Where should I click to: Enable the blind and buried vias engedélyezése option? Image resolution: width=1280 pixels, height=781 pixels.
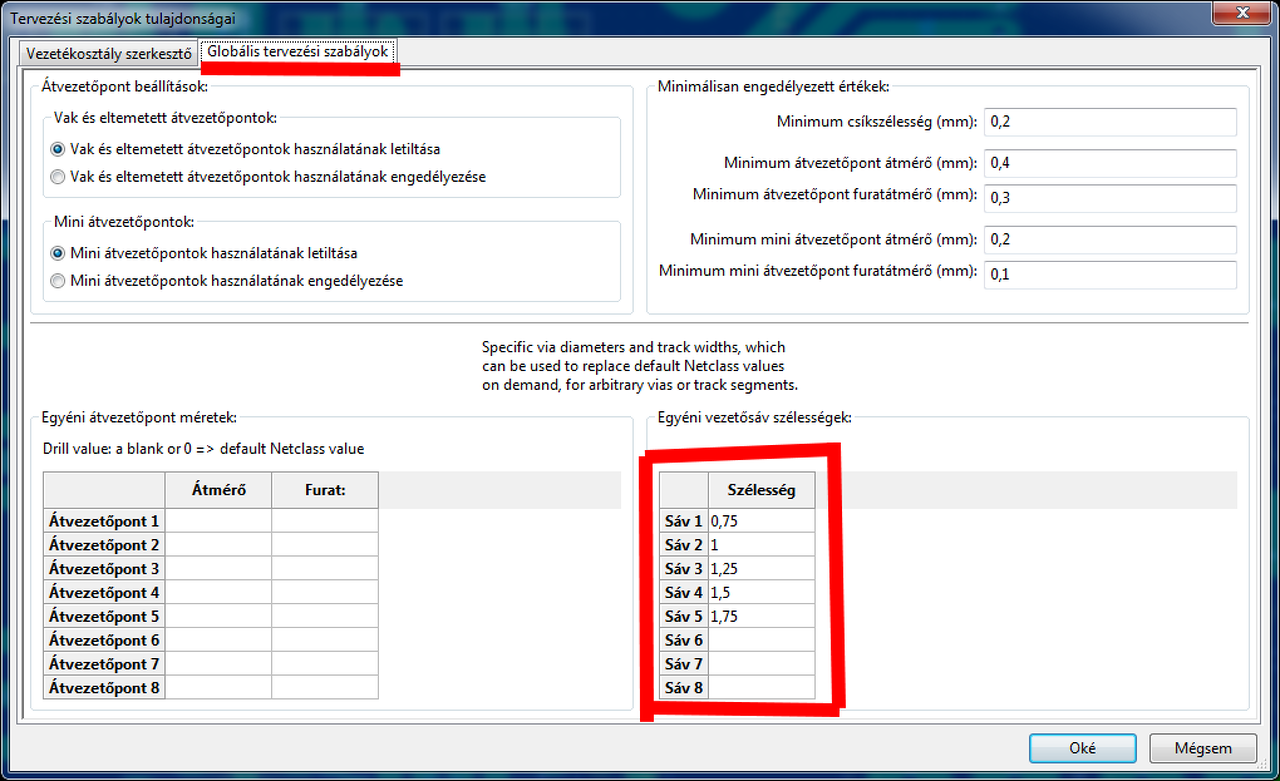(57, 177)
